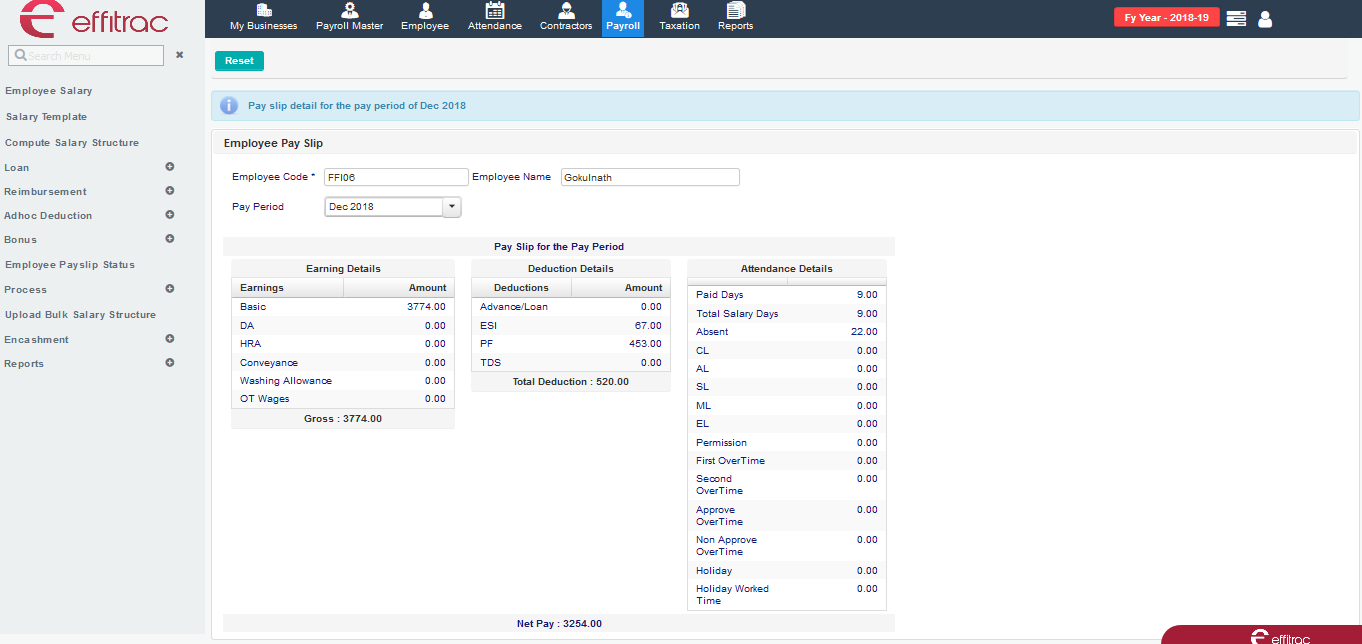Click the user profile icon
The height and width of the screenshot is (644, 1362).
[1265, 18]
